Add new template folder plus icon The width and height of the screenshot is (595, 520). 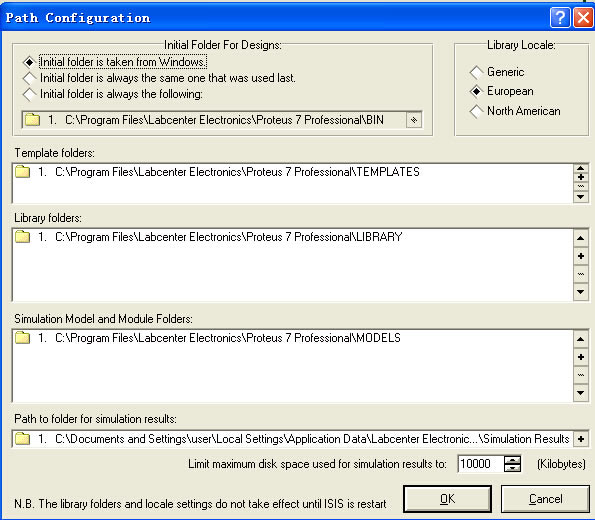(x=581, y=177)
